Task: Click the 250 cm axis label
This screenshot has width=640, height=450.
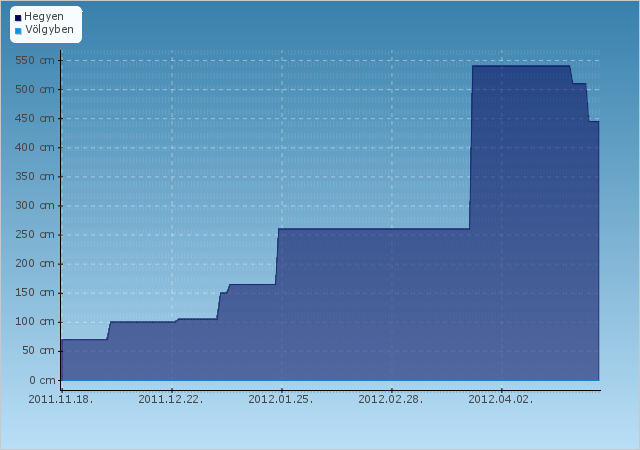Action: tap(35, 235)
